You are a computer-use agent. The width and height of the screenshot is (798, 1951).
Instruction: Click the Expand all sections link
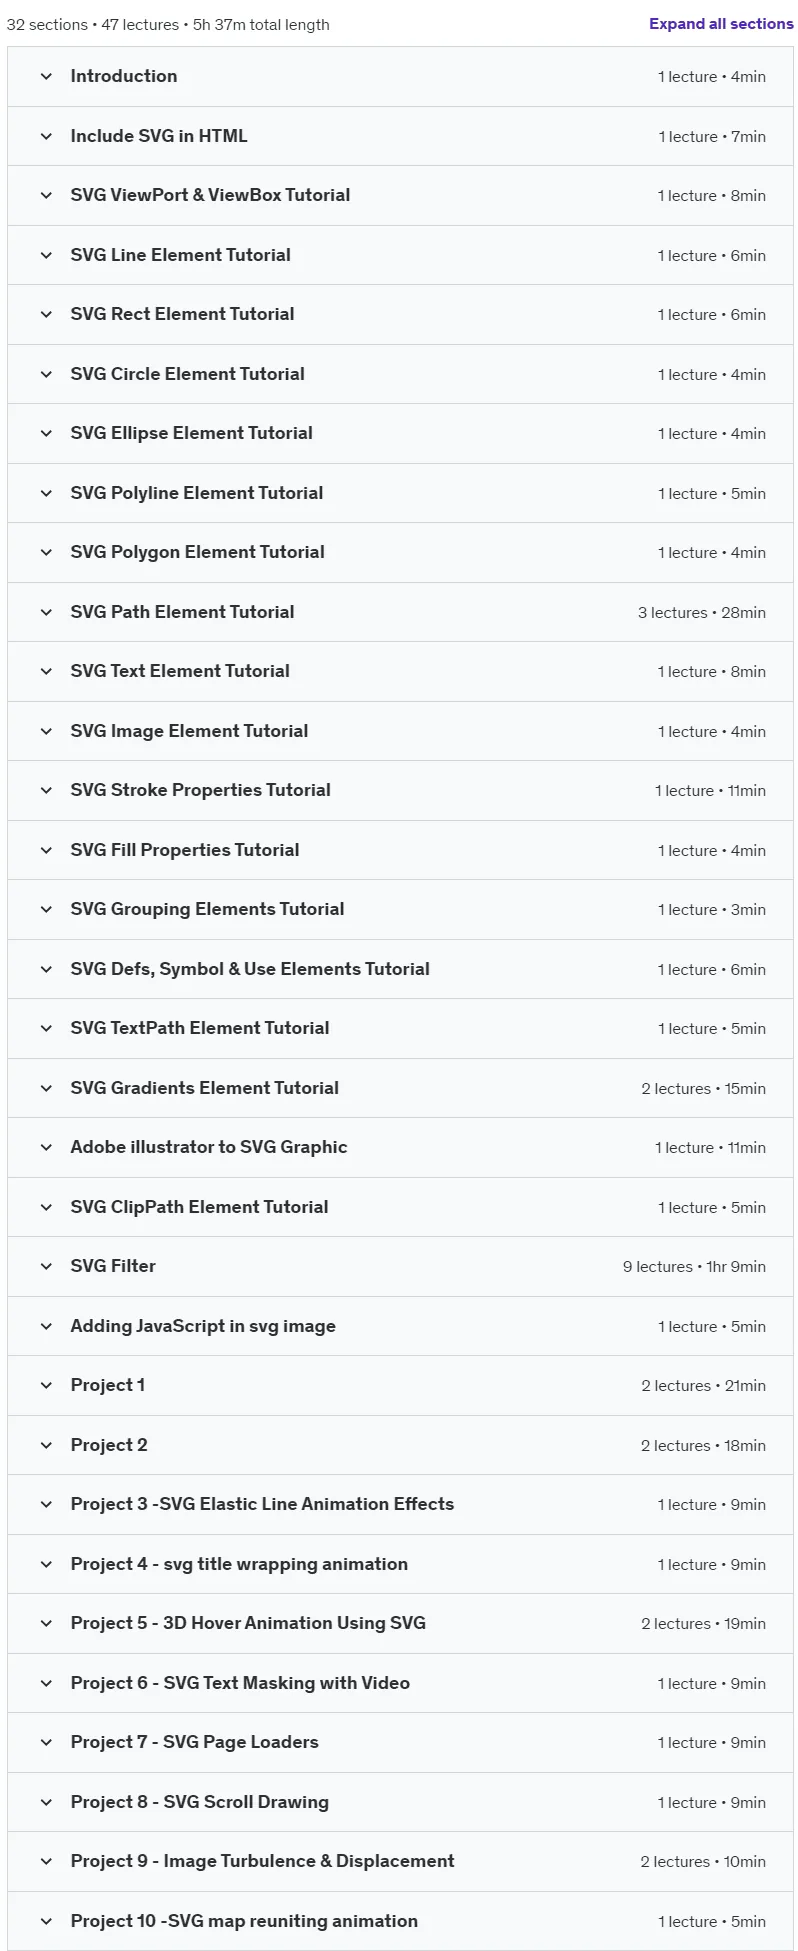point(721,24)
